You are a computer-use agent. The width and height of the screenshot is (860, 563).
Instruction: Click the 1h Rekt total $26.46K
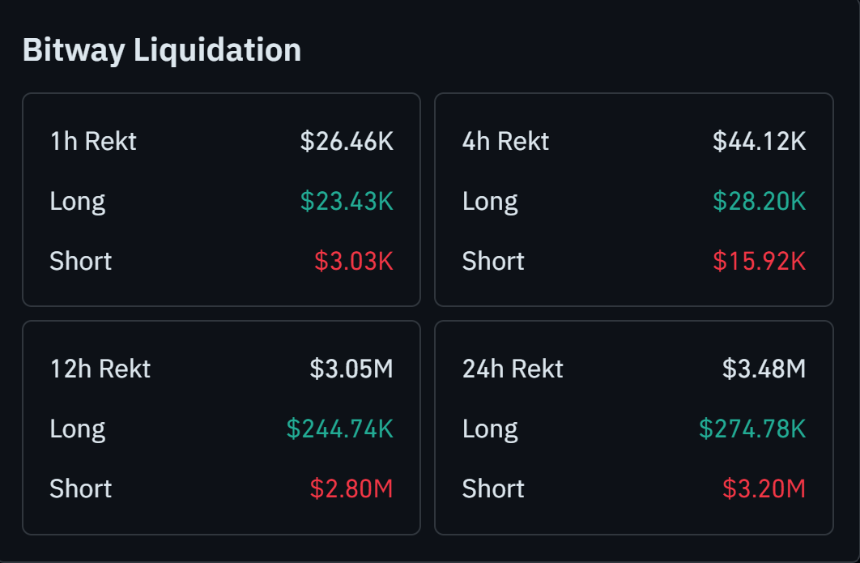click(x=347, y=142)
